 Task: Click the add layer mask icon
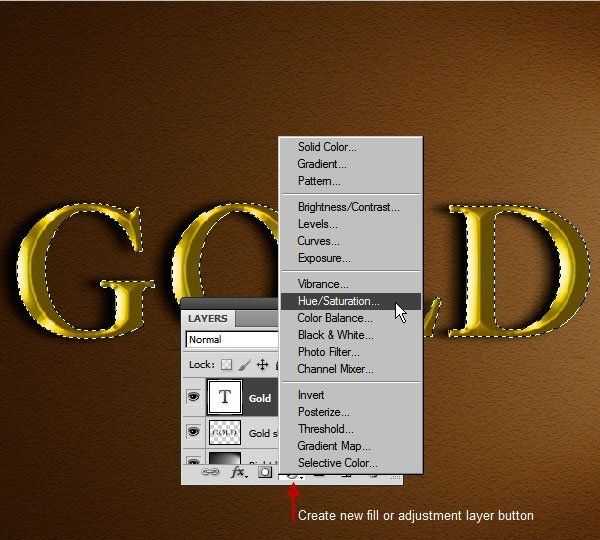click(x=264, y=473)
